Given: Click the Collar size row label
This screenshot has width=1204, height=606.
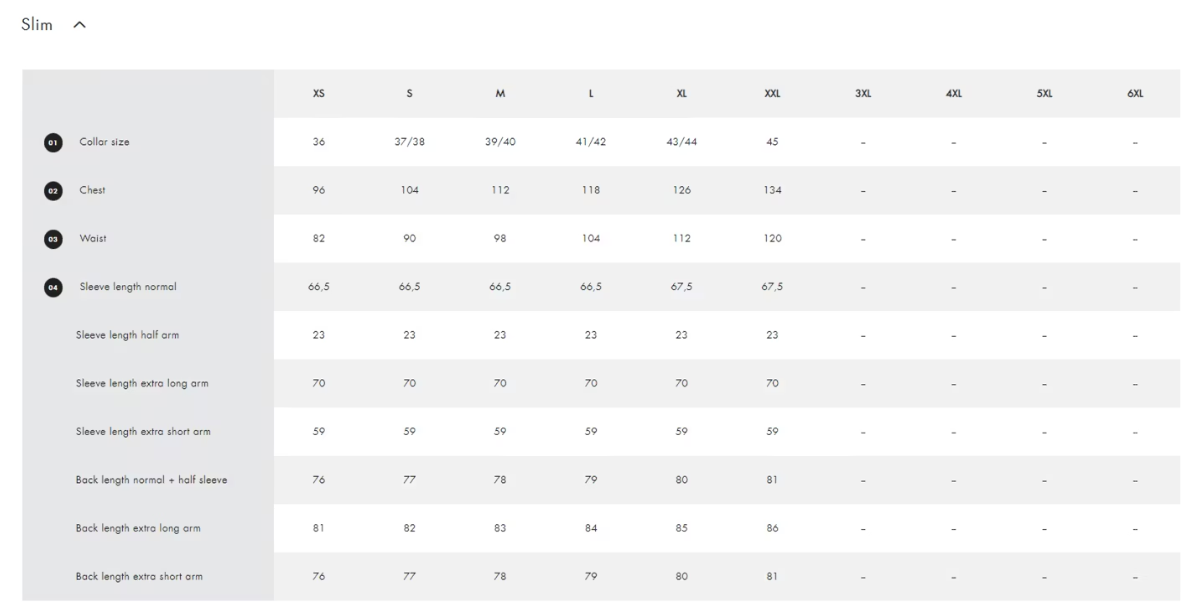Looking at the screenshot, I should point(104,142).
